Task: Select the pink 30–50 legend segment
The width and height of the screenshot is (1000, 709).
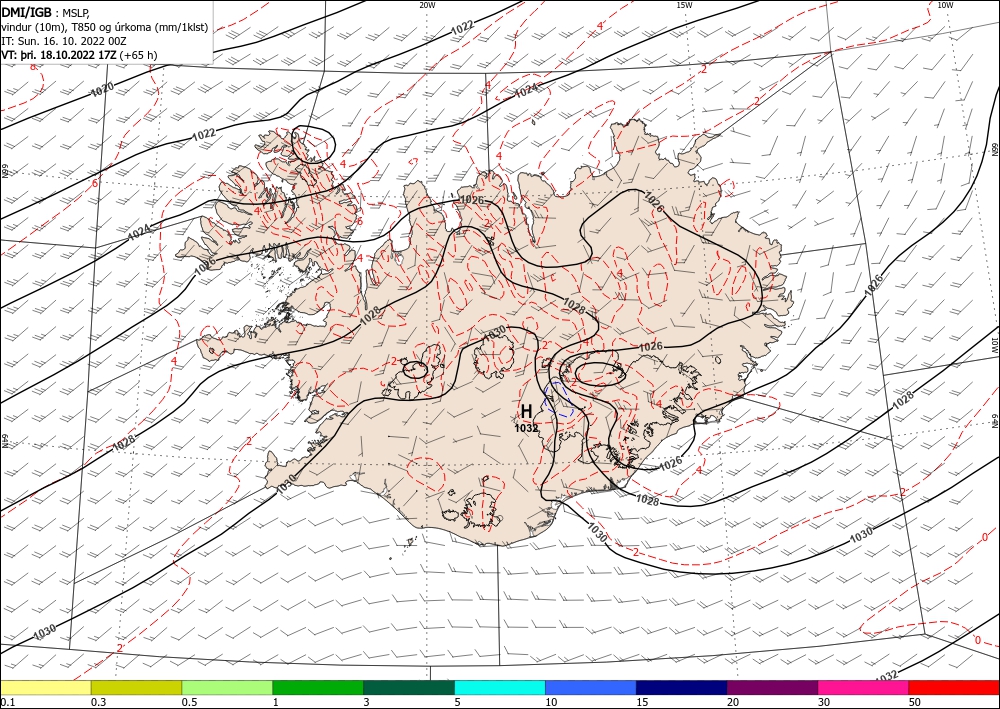Action: coord(864,687)
